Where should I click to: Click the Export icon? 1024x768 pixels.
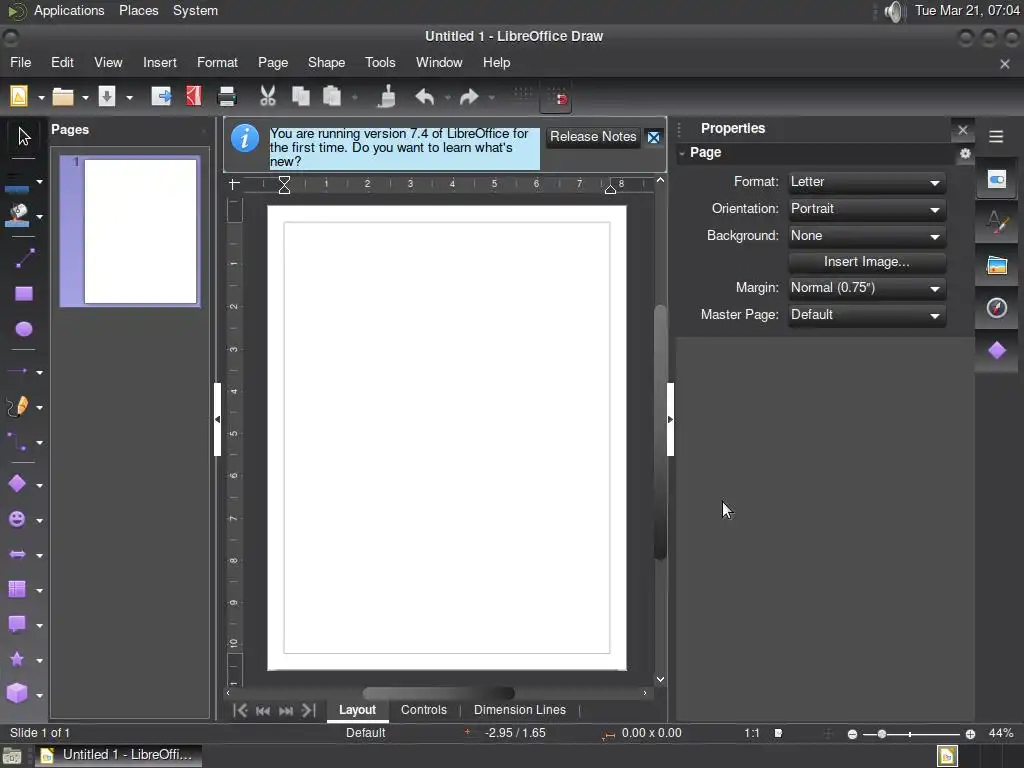tap(161, 97)
